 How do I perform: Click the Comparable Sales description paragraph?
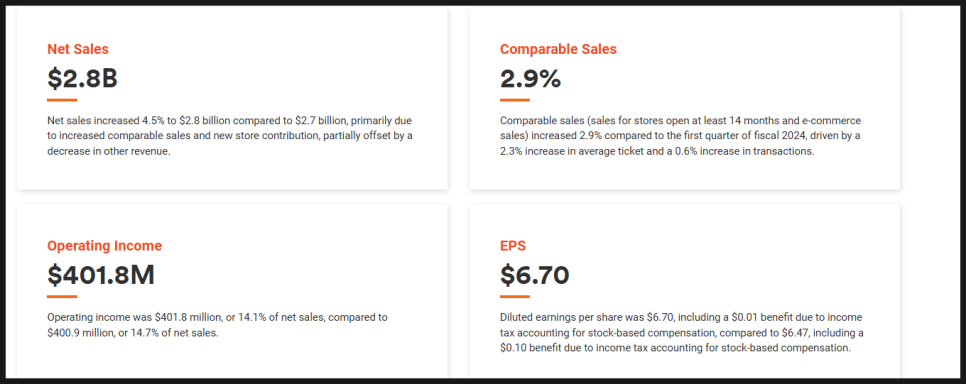point(681,136)
